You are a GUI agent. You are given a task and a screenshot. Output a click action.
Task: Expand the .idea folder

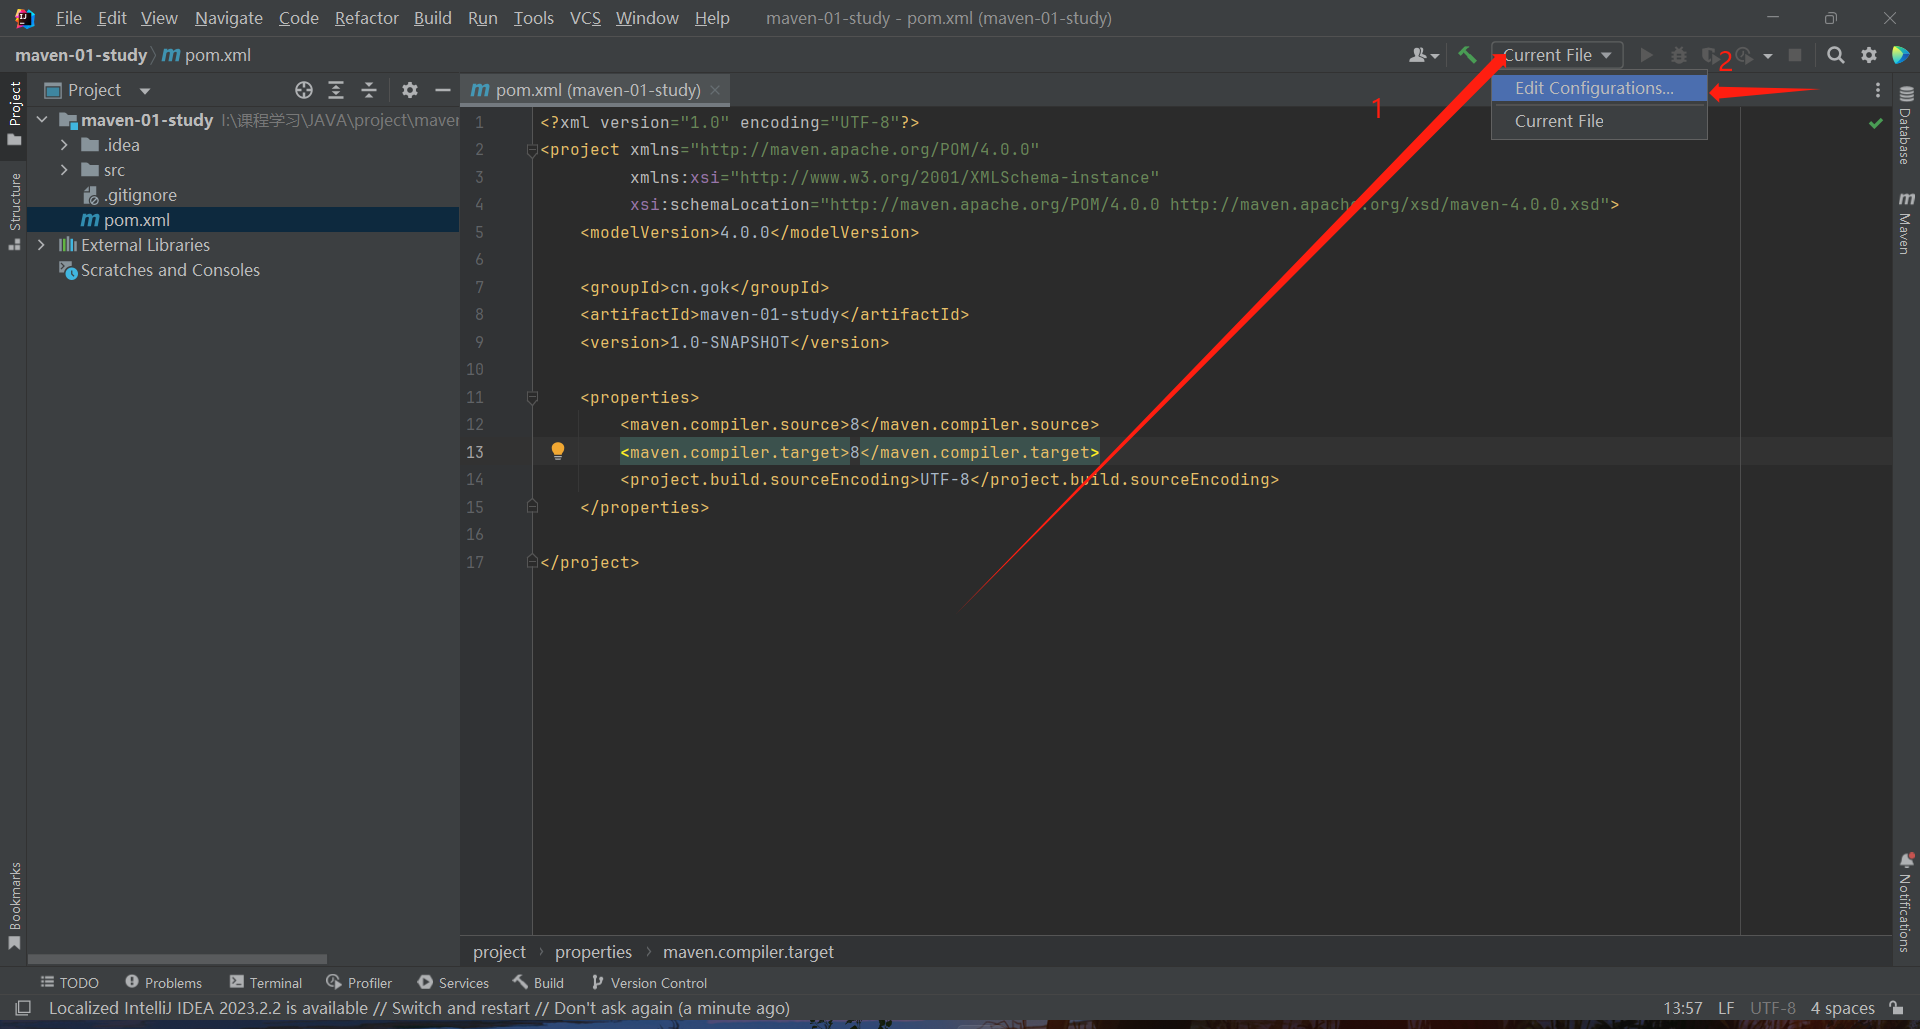point(64,145)
